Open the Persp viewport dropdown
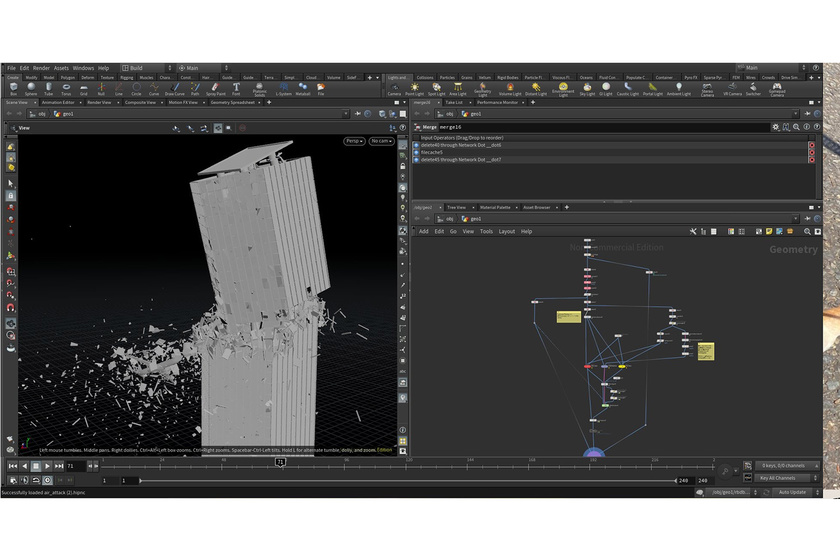The height and width of the screenshot is (560, 840). click(354, 141)
